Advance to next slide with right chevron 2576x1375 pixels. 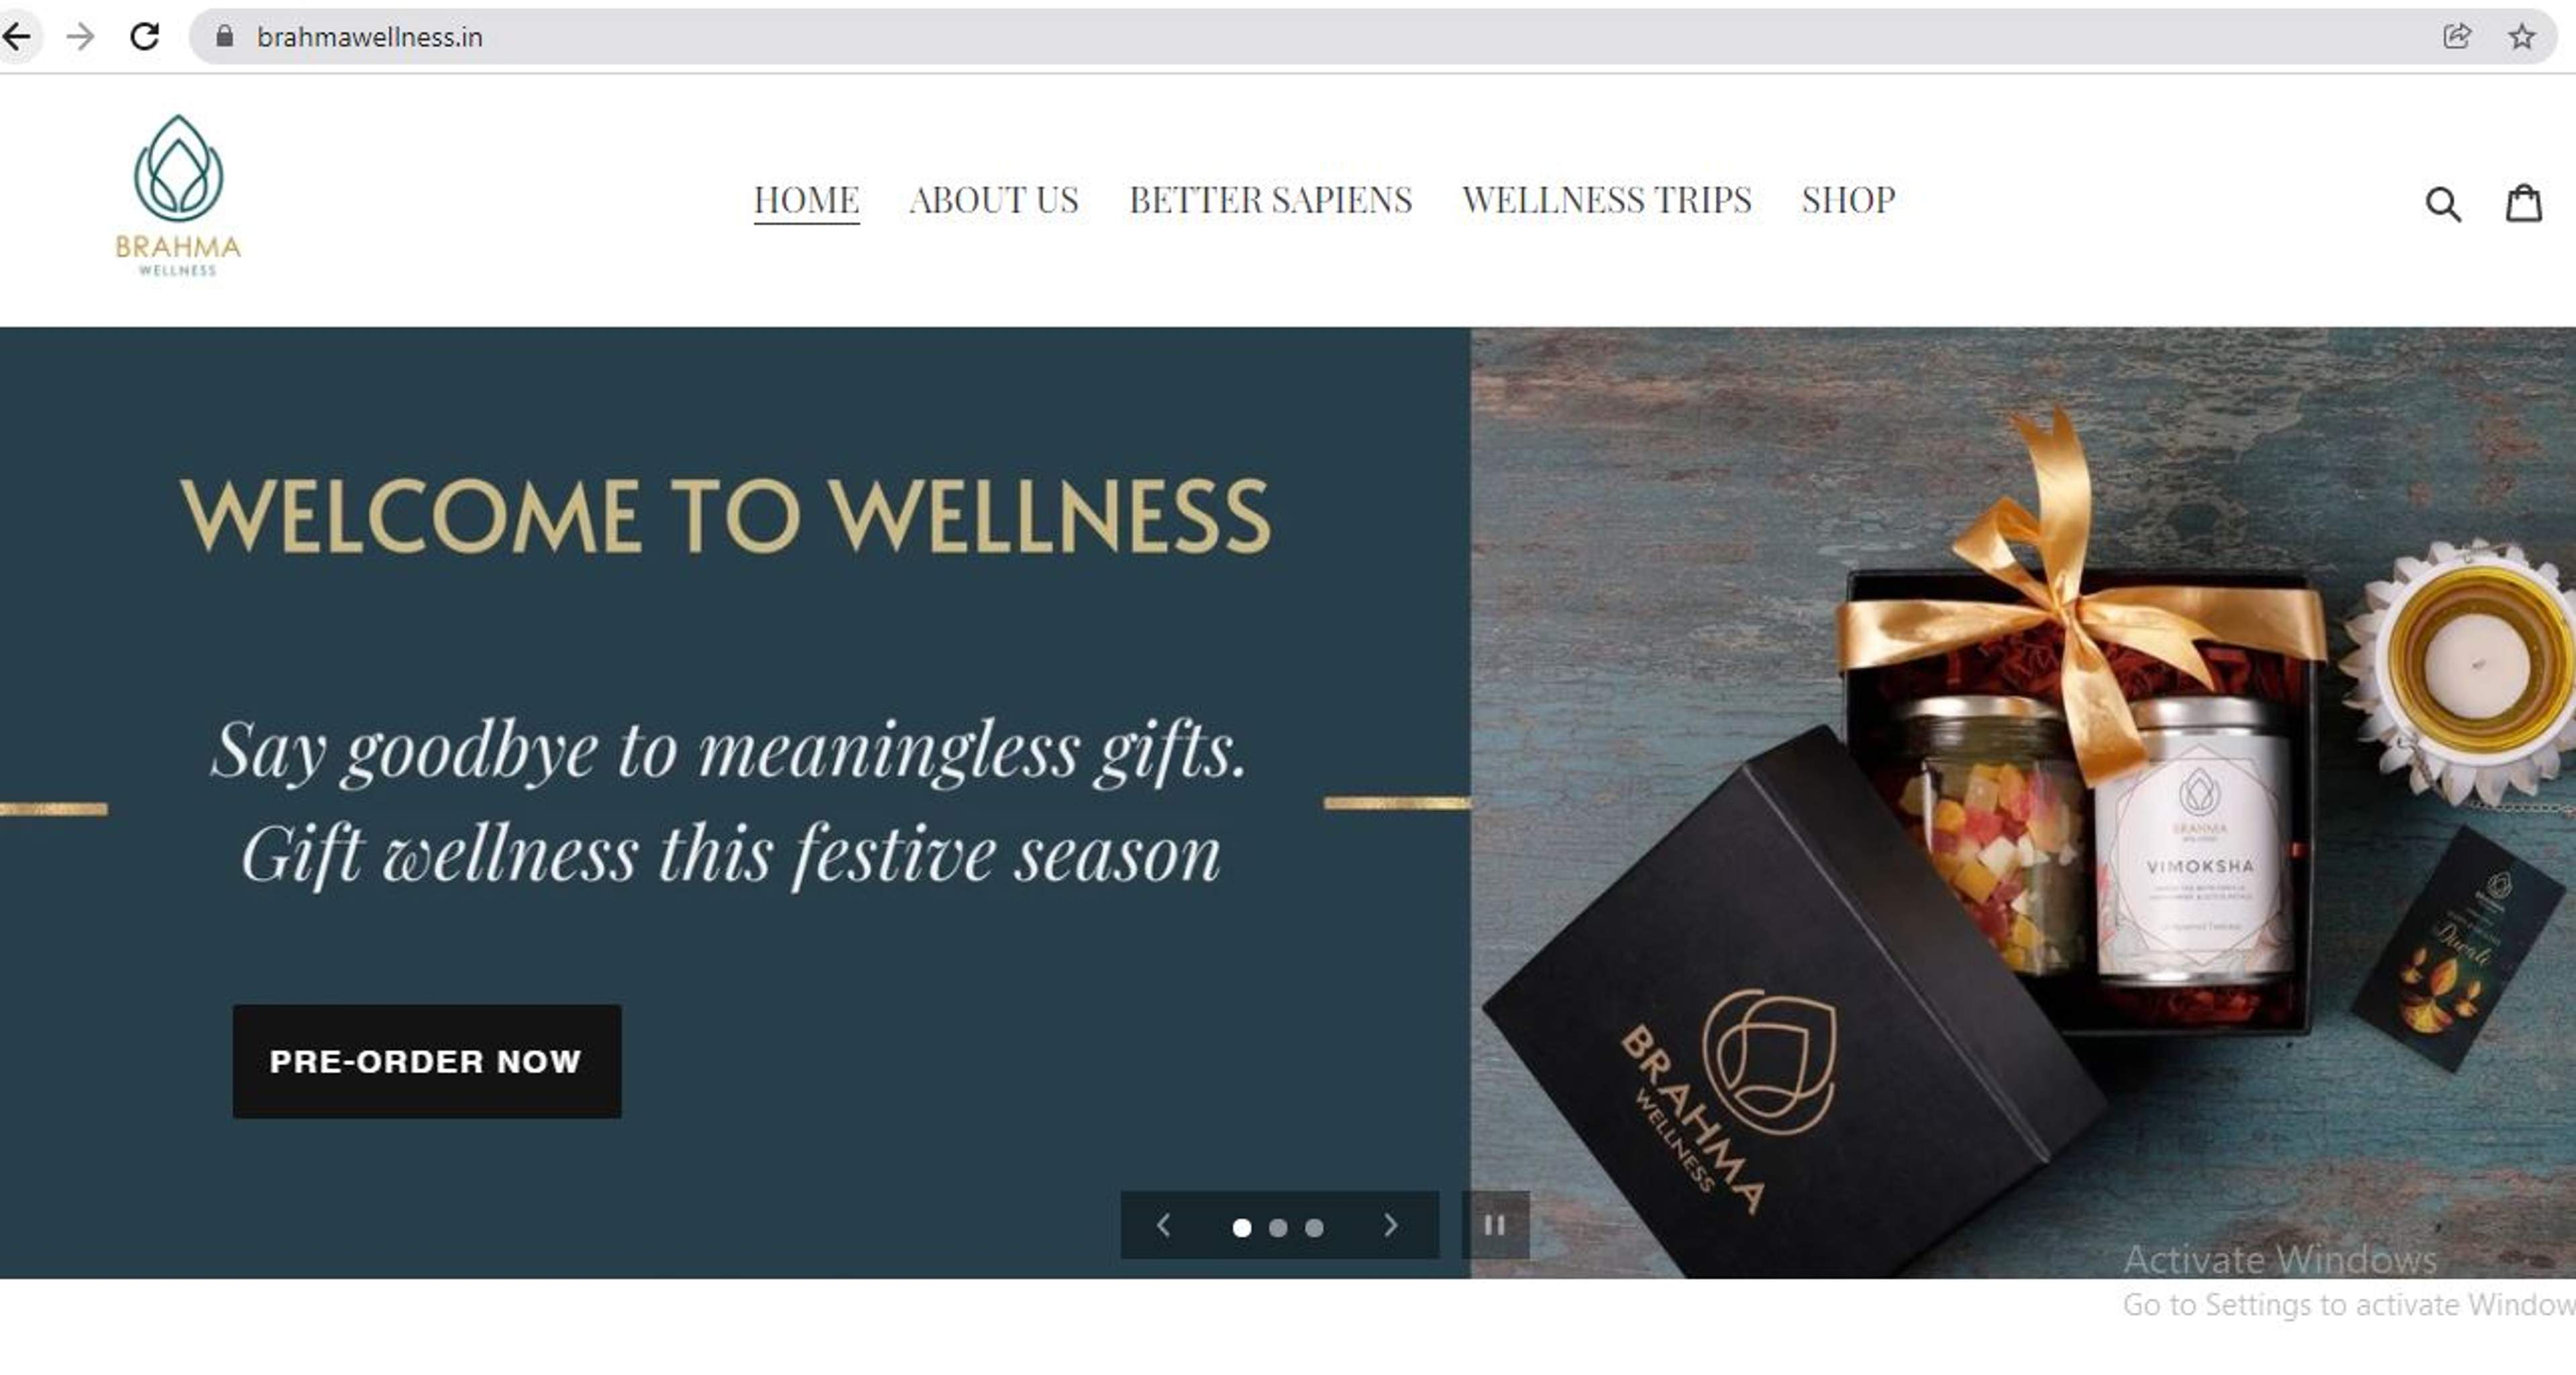(x=1390, y=1225)
